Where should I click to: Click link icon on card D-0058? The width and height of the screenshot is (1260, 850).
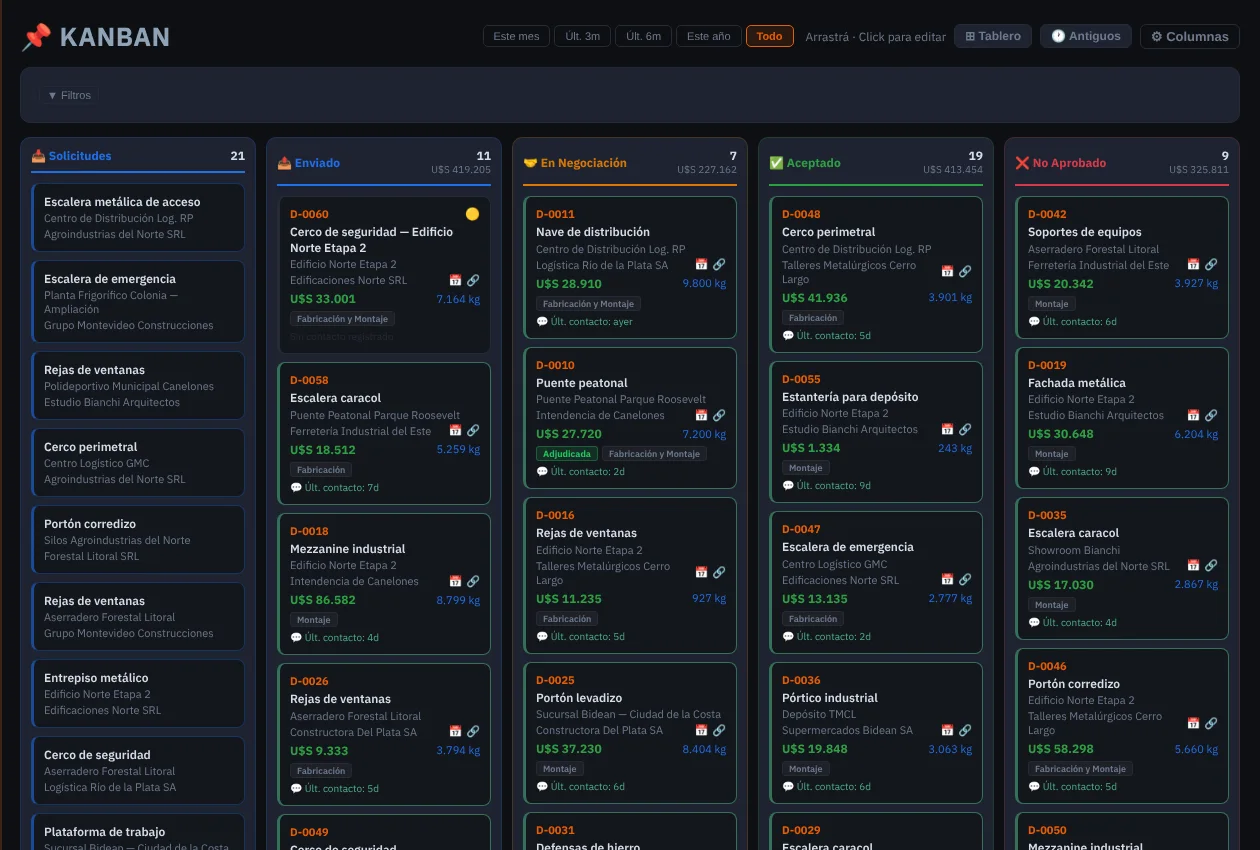tap(473, 430)
